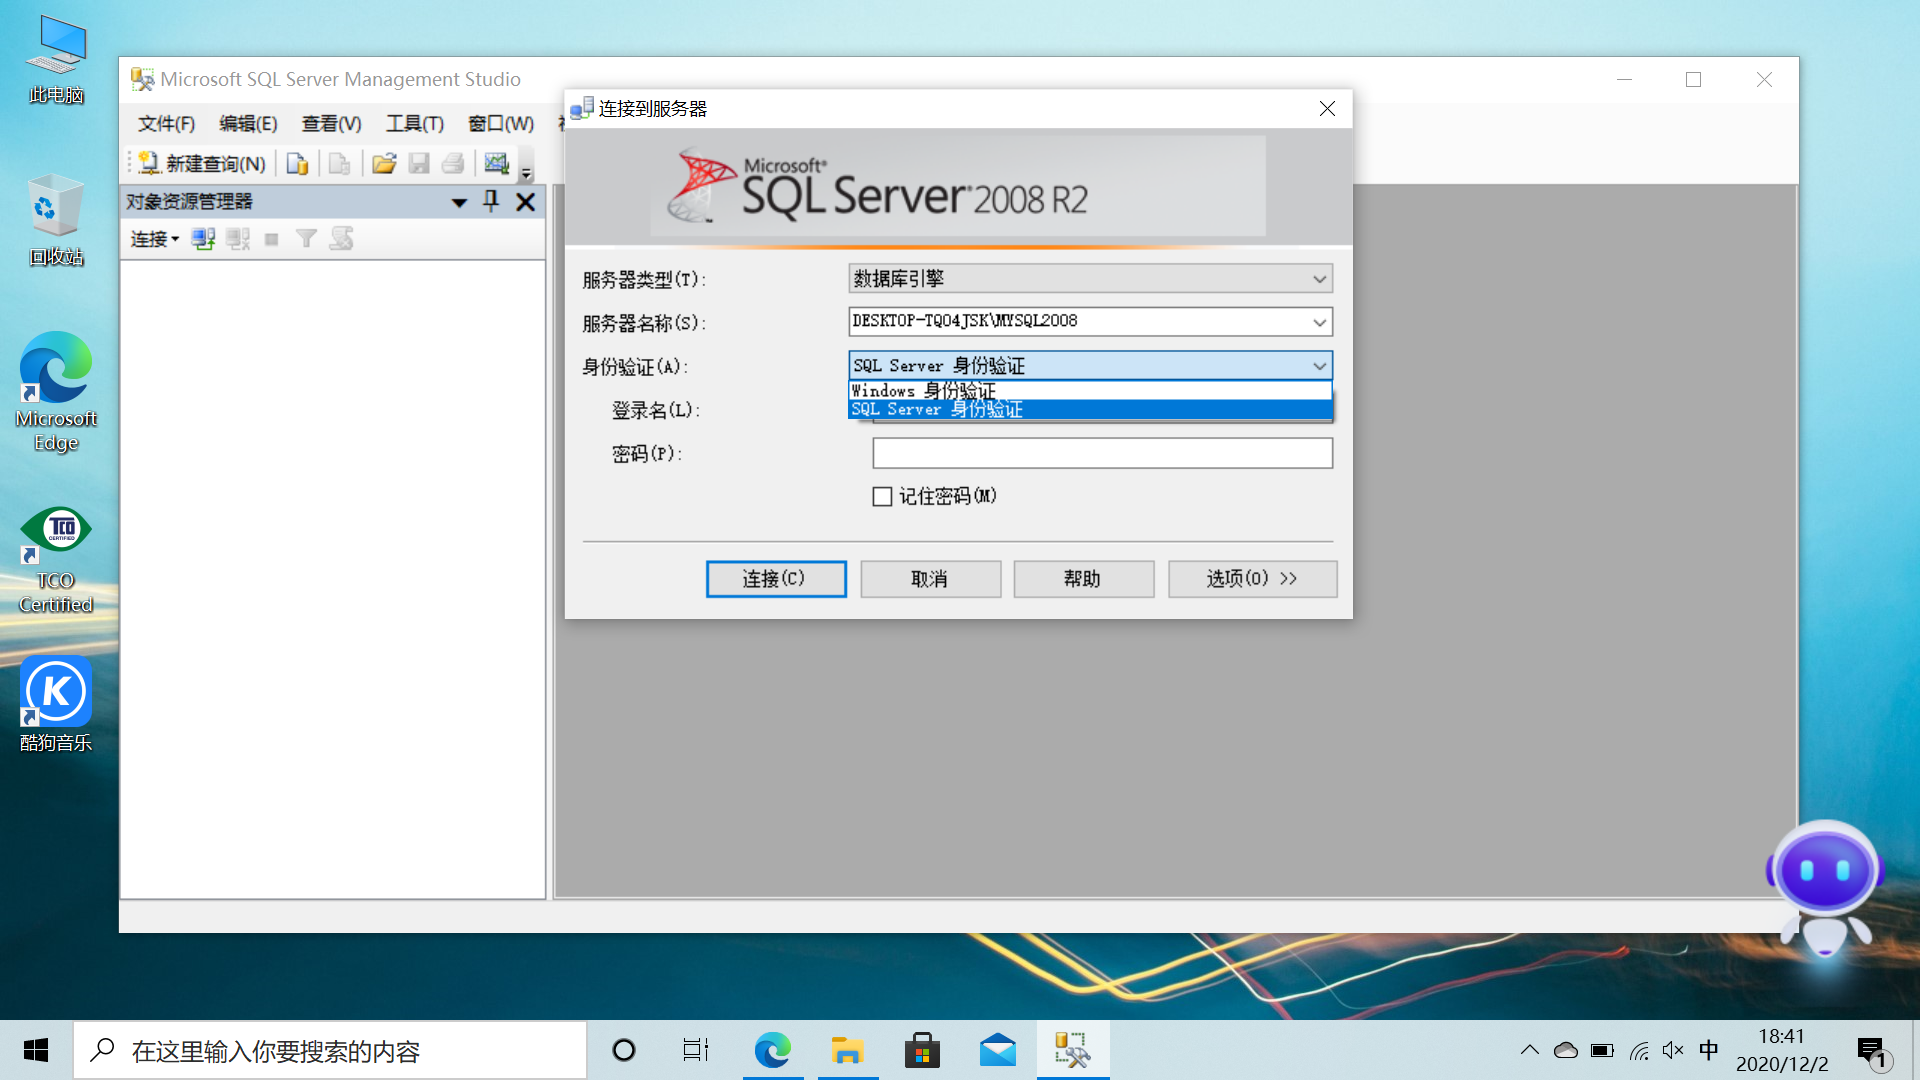Select the TCO Certified desktop shortcut
This screenshot has width=1920, height=1080.
tap(56, 560)
